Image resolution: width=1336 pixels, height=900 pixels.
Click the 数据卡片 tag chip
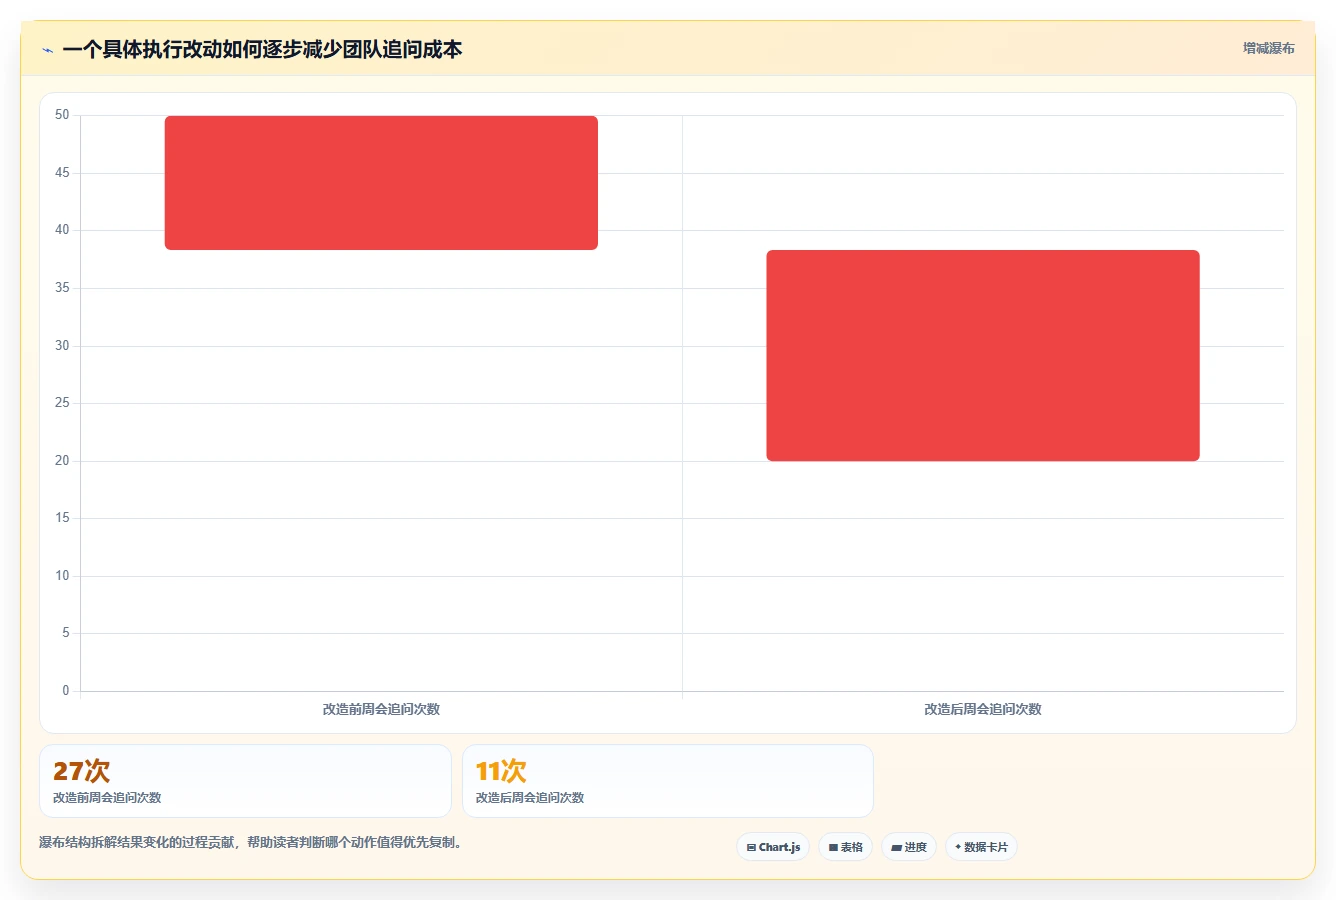(981, 847)
